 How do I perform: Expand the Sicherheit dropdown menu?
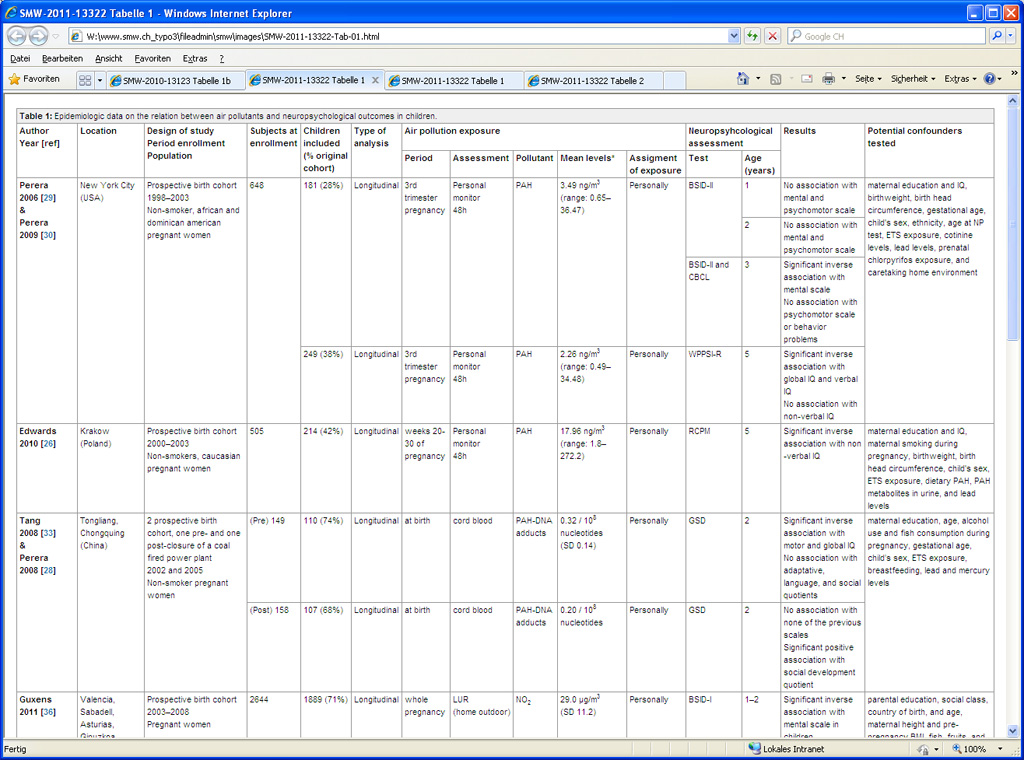(x=913, y=79)
